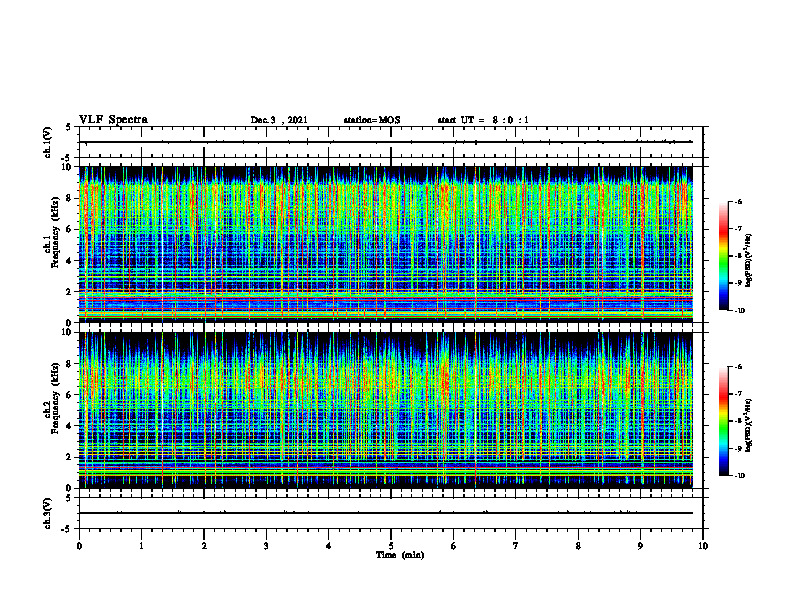This screenshot has width=792, height=612.
Task: Click the "VLF Spectra" plot title
Action: [x=113, y=120]
